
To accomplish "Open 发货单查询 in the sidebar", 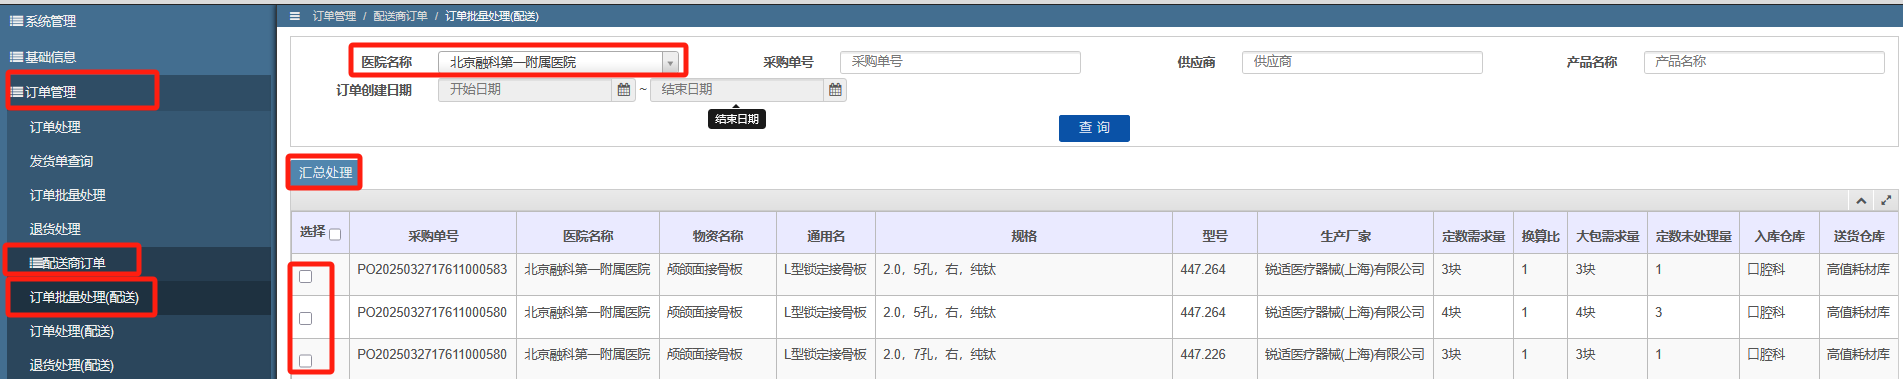I will pos(61,161).
